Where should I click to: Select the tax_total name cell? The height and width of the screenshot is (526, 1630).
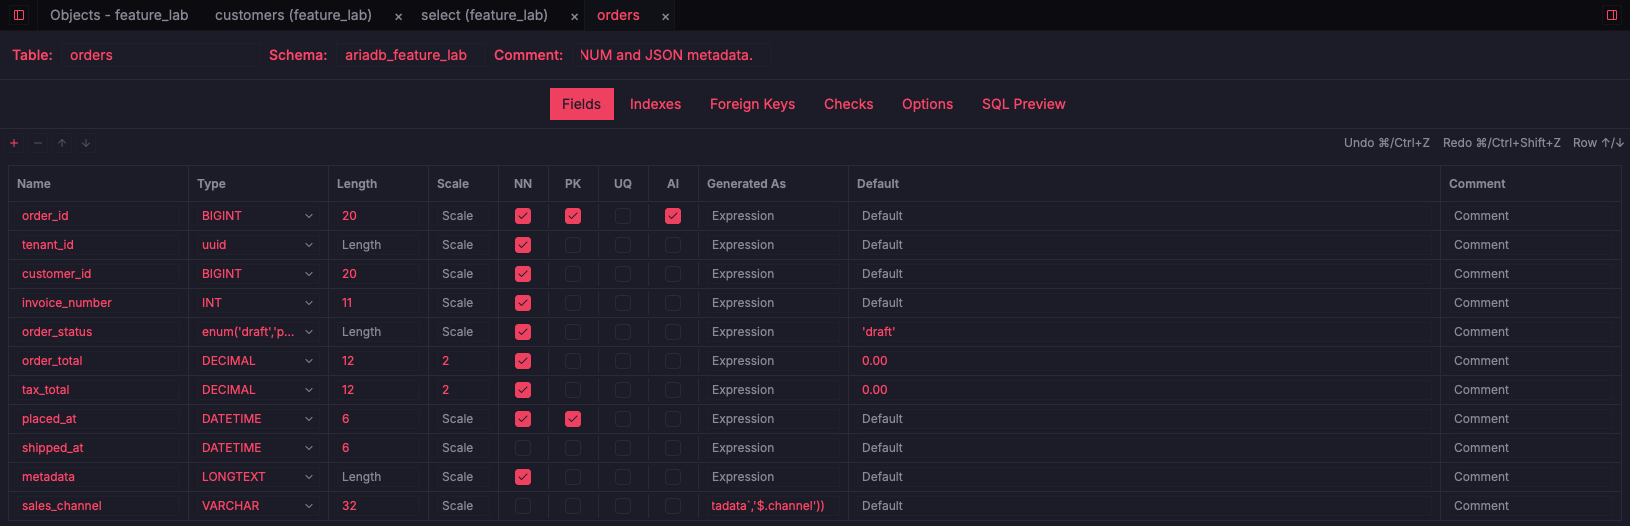tap(98, 390)
